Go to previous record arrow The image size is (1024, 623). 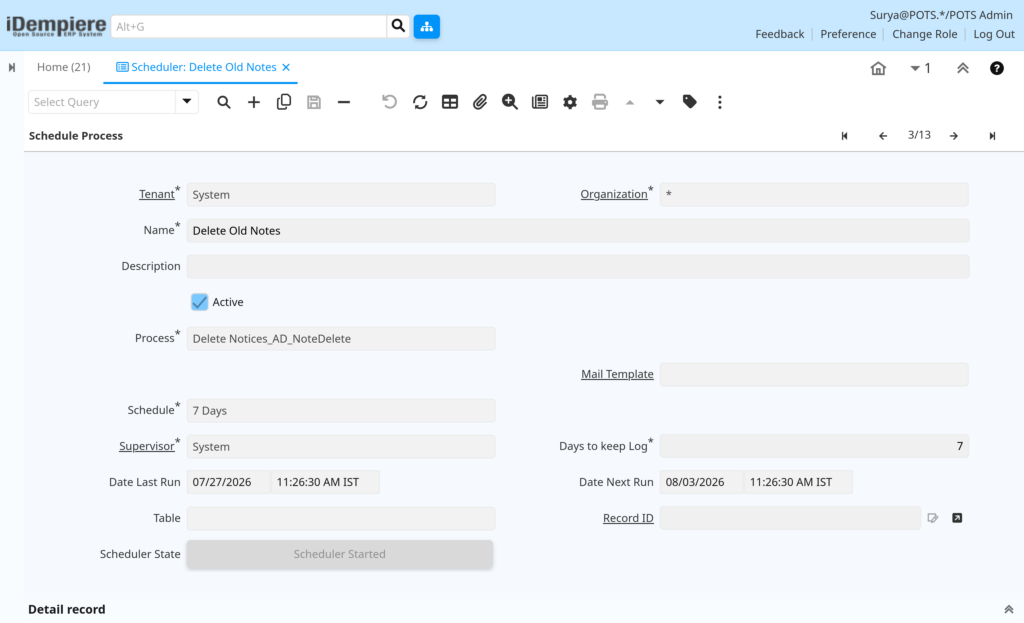883,136
